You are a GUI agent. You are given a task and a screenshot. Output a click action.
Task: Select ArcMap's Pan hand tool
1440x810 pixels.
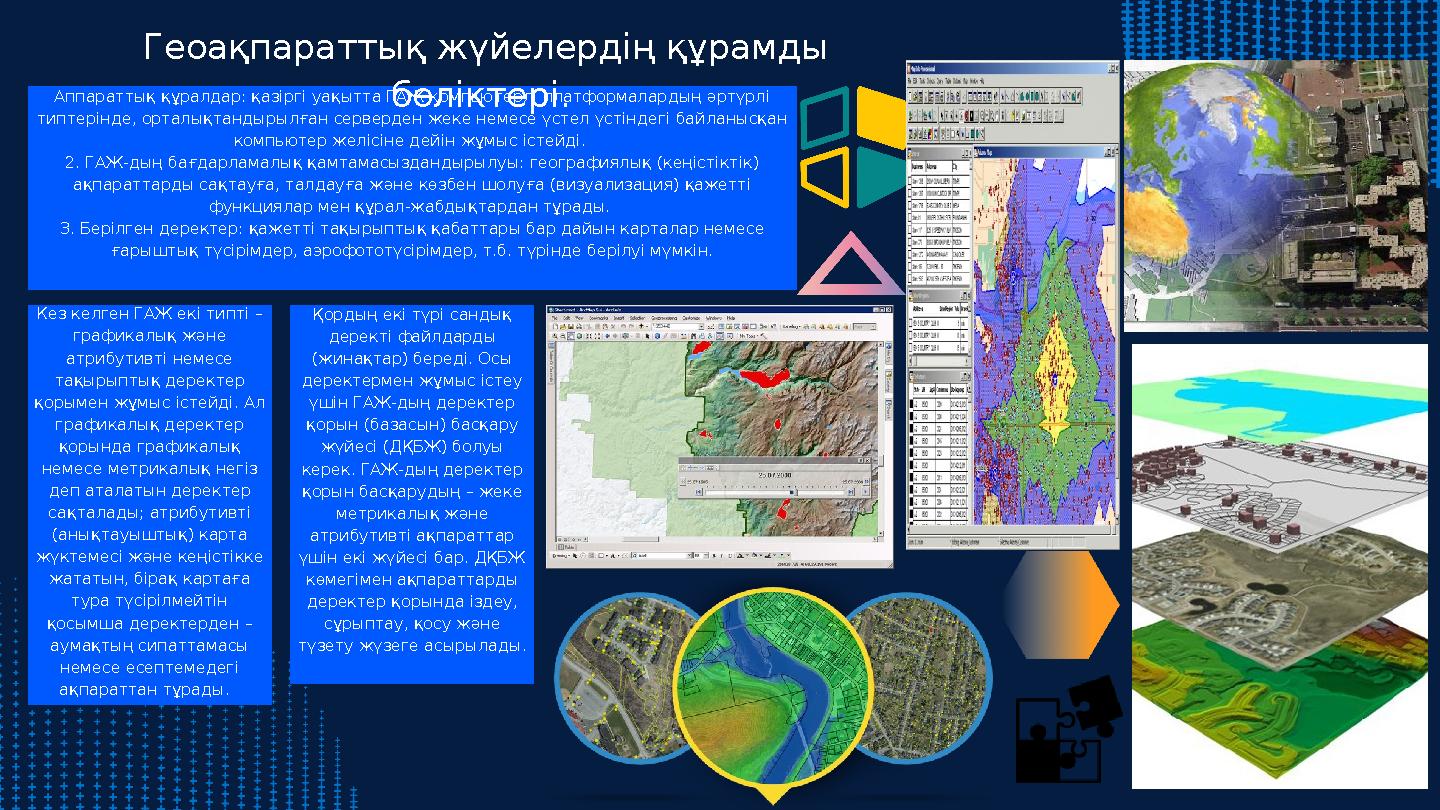pos(570,336)
